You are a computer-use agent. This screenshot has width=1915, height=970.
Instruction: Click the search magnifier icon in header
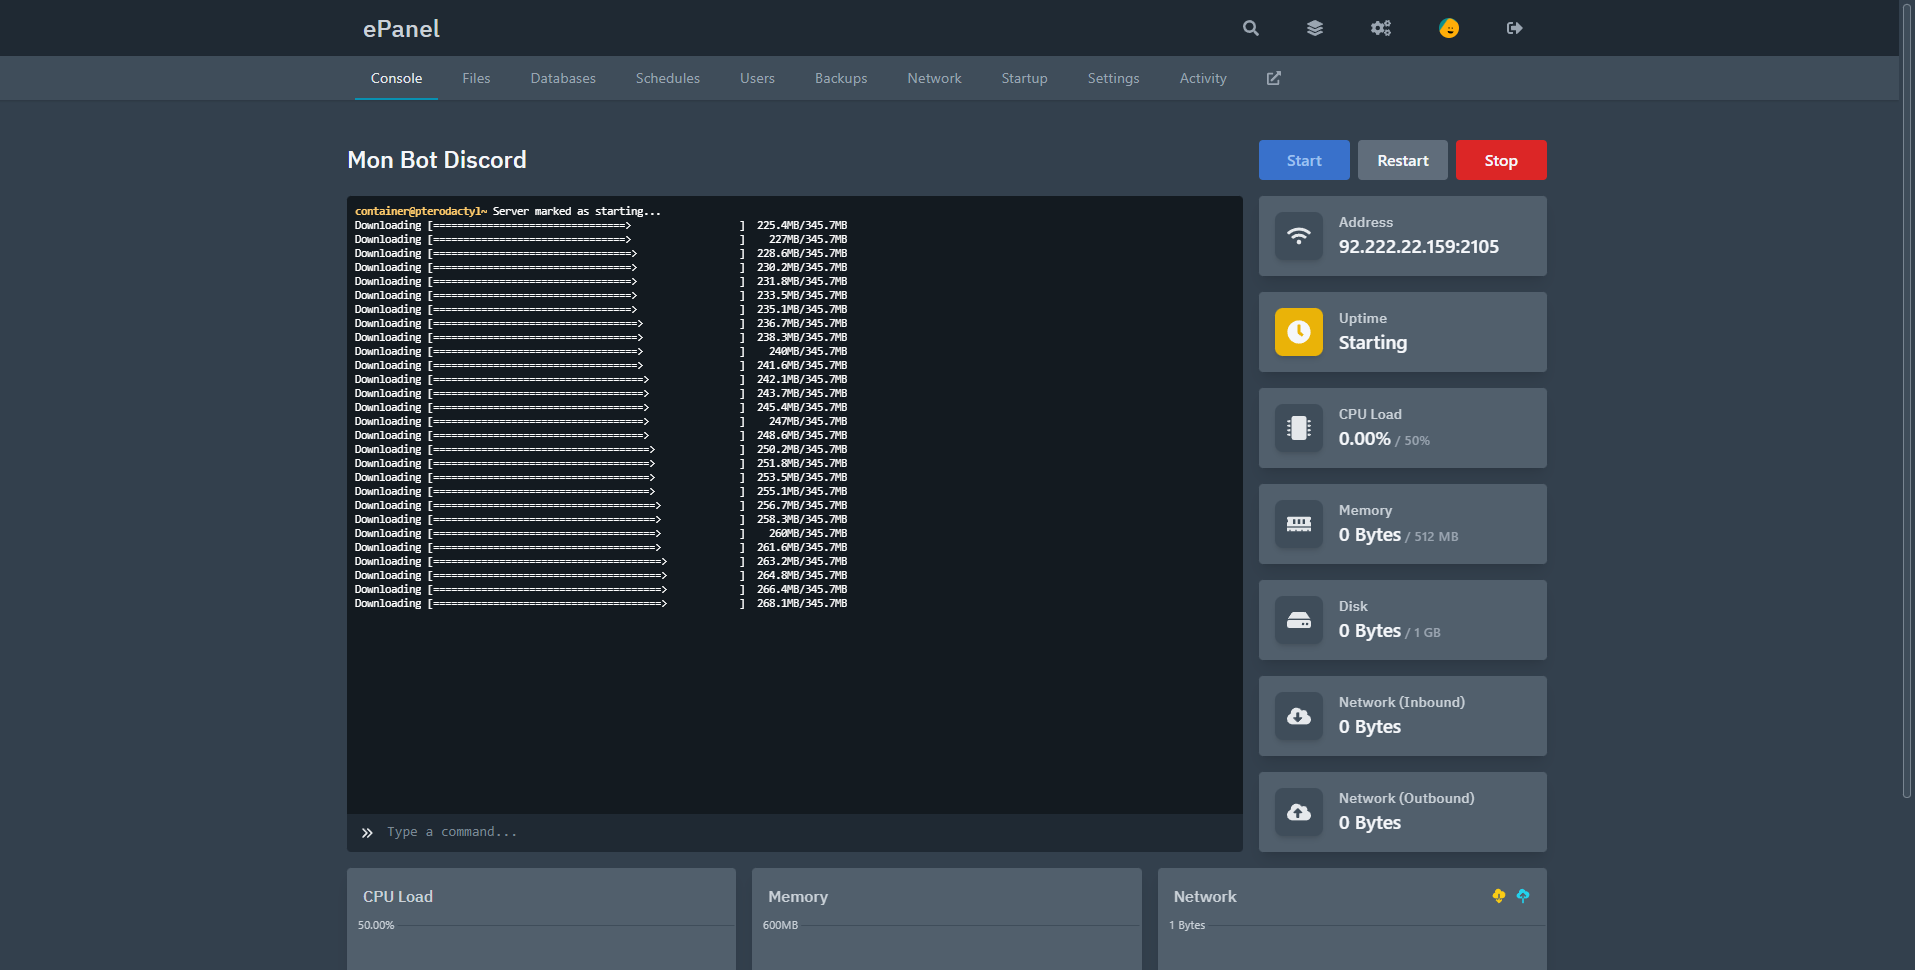tap(1250, 28)
